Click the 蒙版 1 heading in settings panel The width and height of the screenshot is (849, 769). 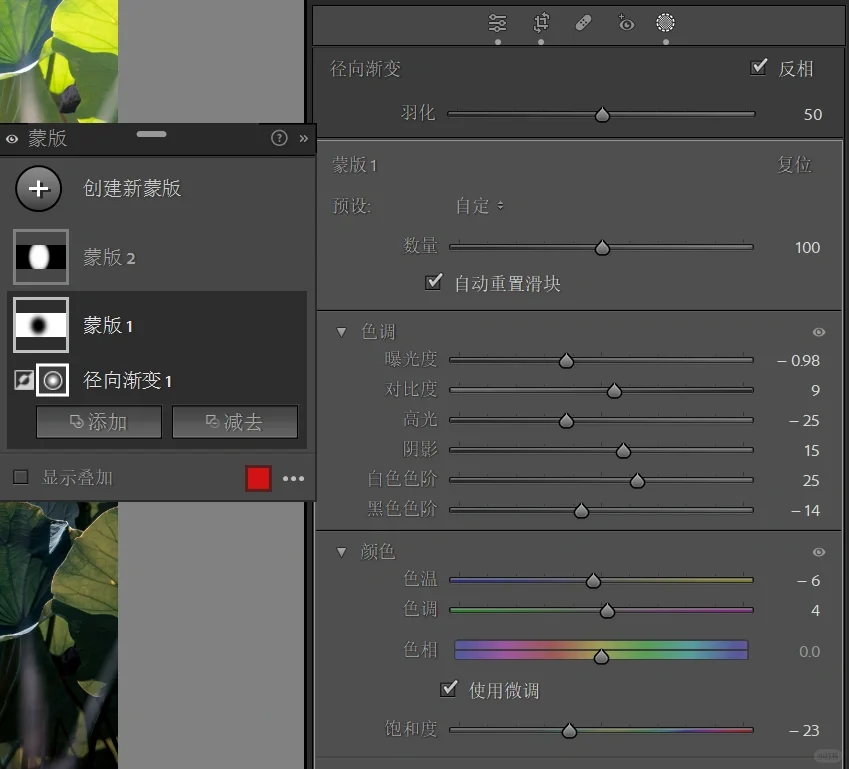355,165
